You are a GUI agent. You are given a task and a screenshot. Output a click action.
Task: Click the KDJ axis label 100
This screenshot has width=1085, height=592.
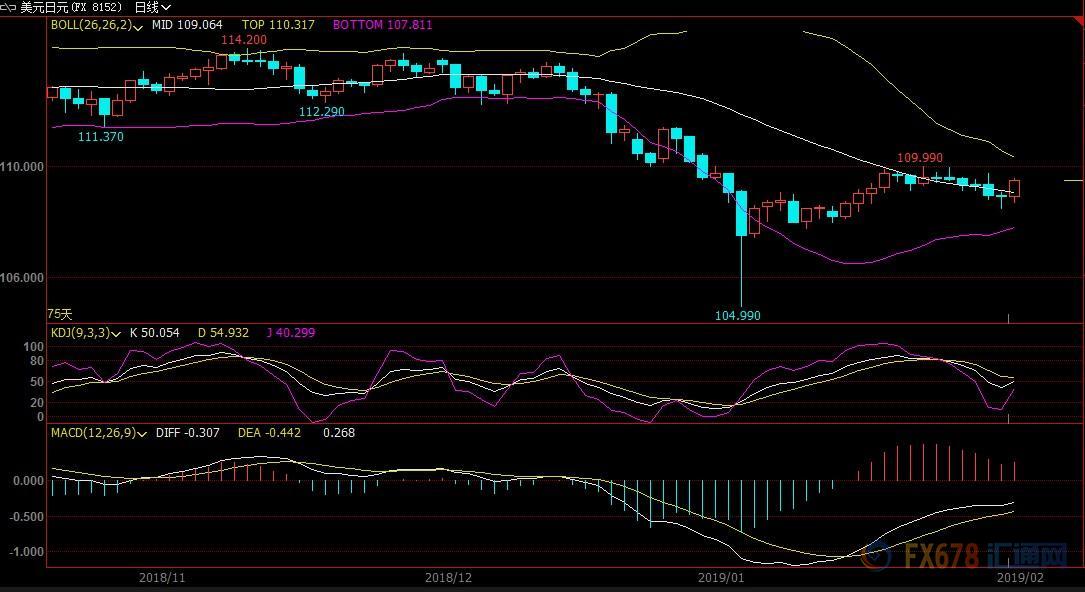[33, 346]
